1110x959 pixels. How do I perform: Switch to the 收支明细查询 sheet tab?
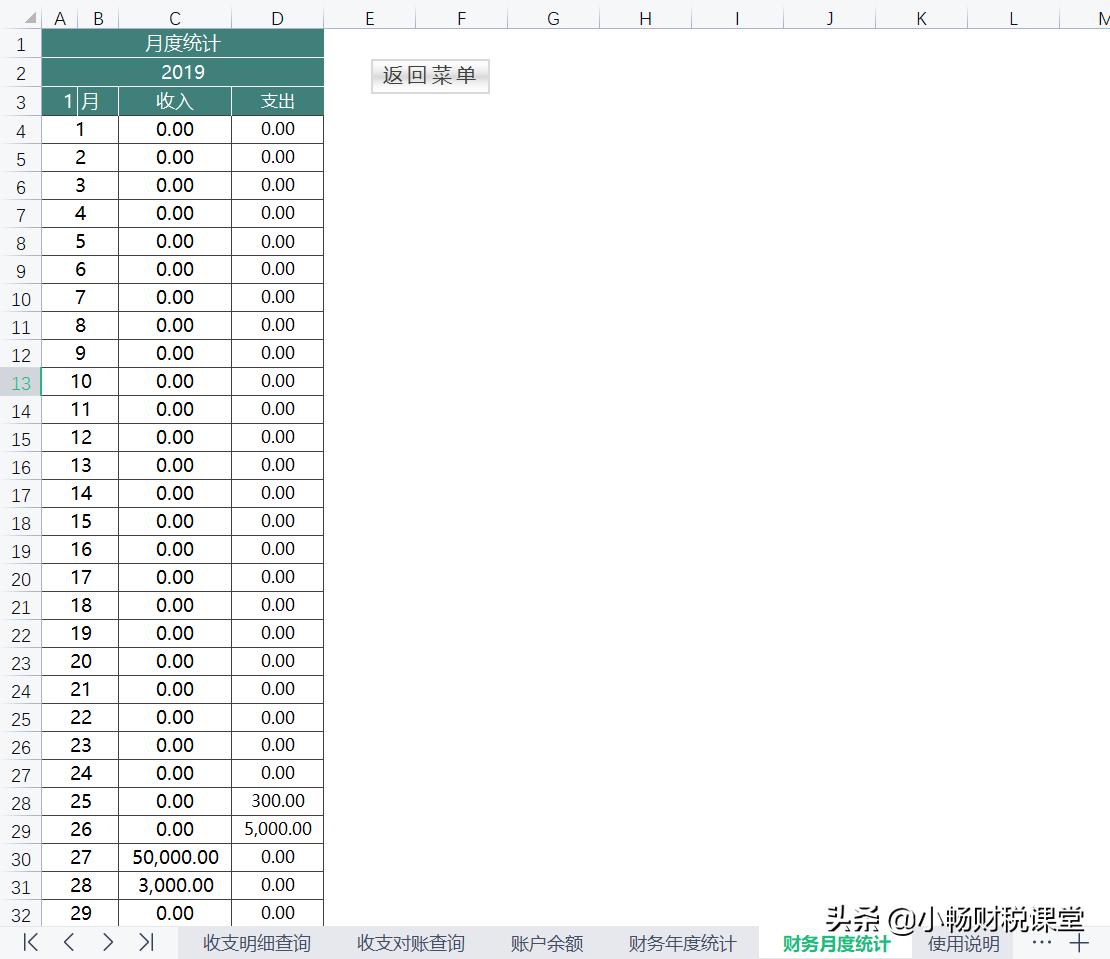pyautogui.click(x=255, y=942)
